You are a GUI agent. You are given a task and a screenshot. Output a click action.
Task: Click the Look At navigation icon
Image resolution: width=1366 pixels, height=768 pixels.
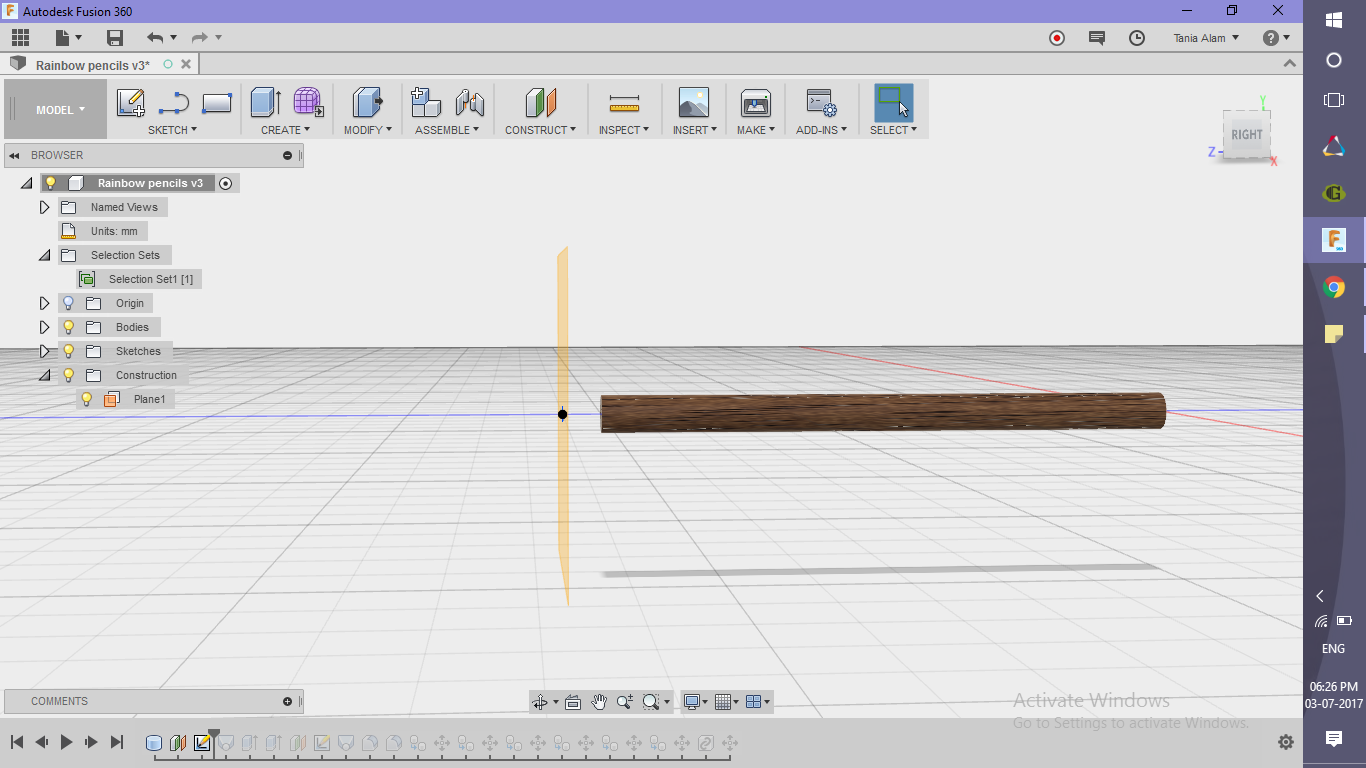click(x=573, y=702)
